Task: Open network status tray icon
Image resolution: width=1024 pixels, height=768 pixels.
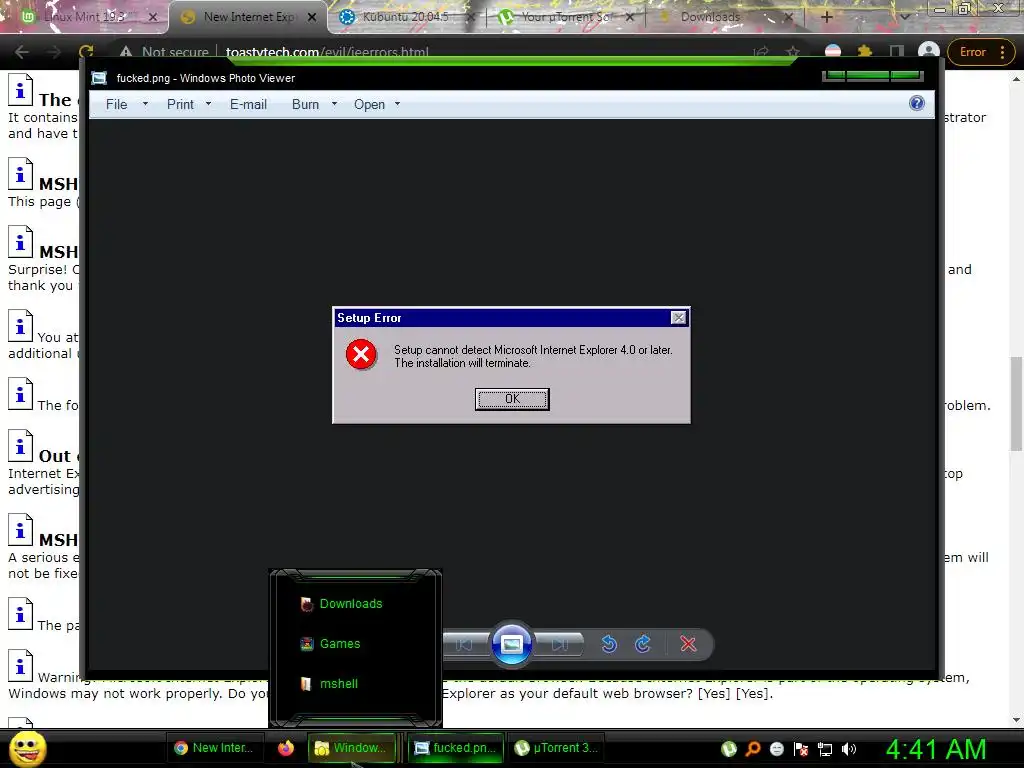Action: point(825,749)
